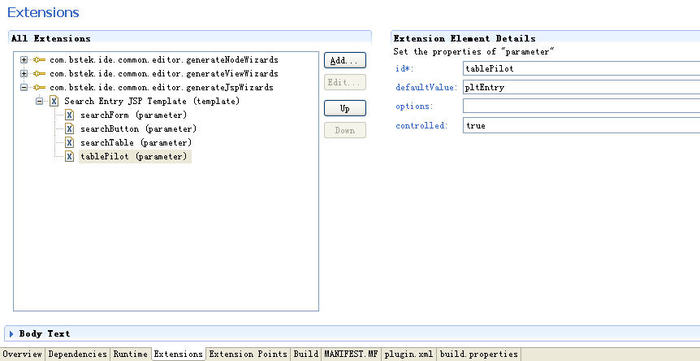Image resolution: width=700 pixels, height=361 pixels.
Task: Click the All Extensions section header
Action: pyautogui.click(x=51, y=39)
